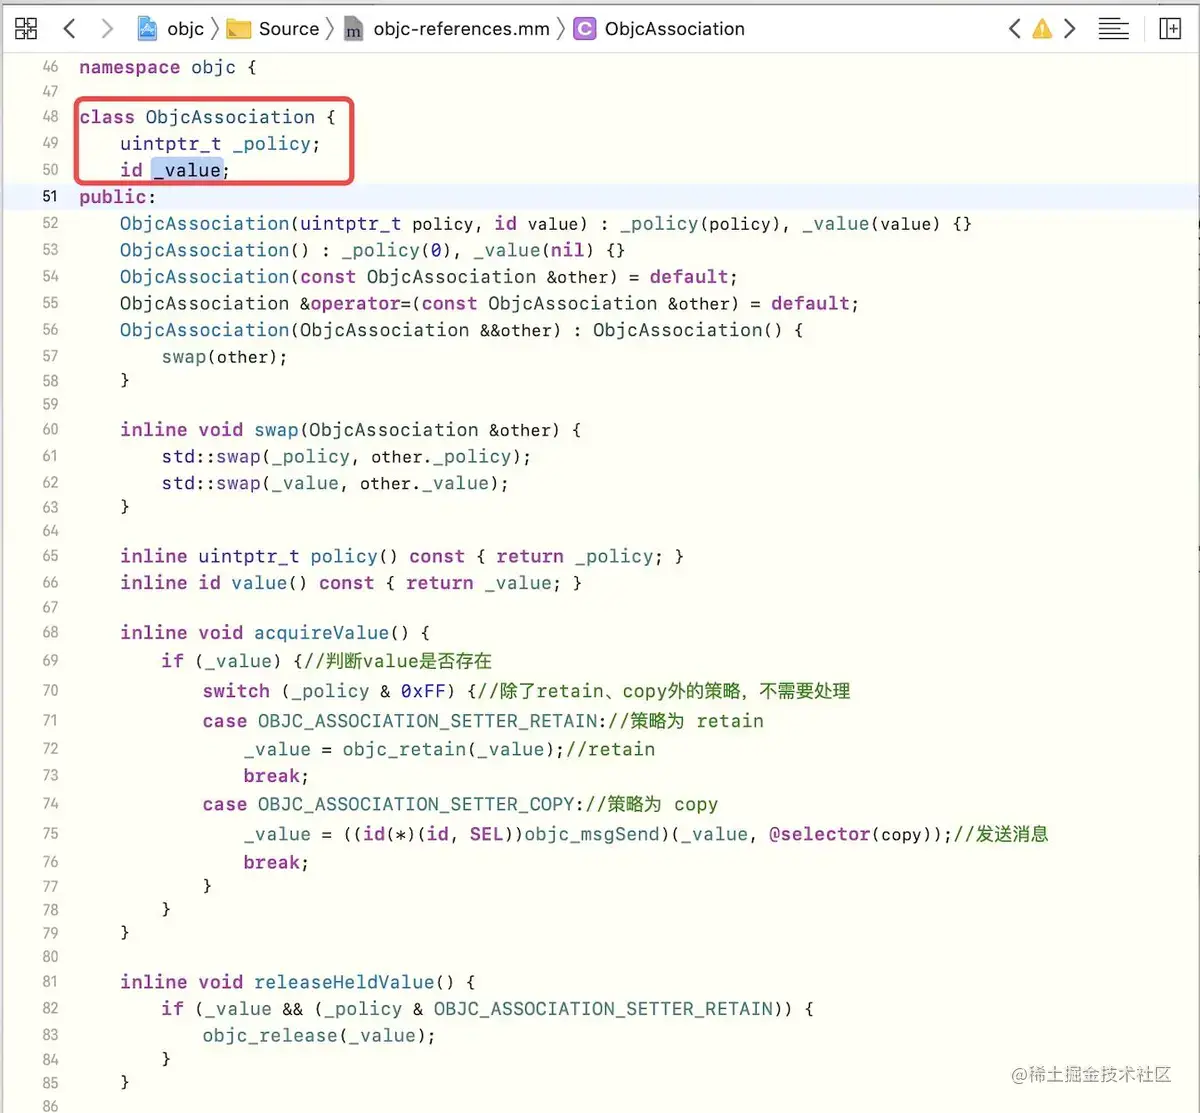The height and width of the screenshot is (1113, 1200).
Task: Click 'break;' on line 73
Action: click(x=276, y=776)
